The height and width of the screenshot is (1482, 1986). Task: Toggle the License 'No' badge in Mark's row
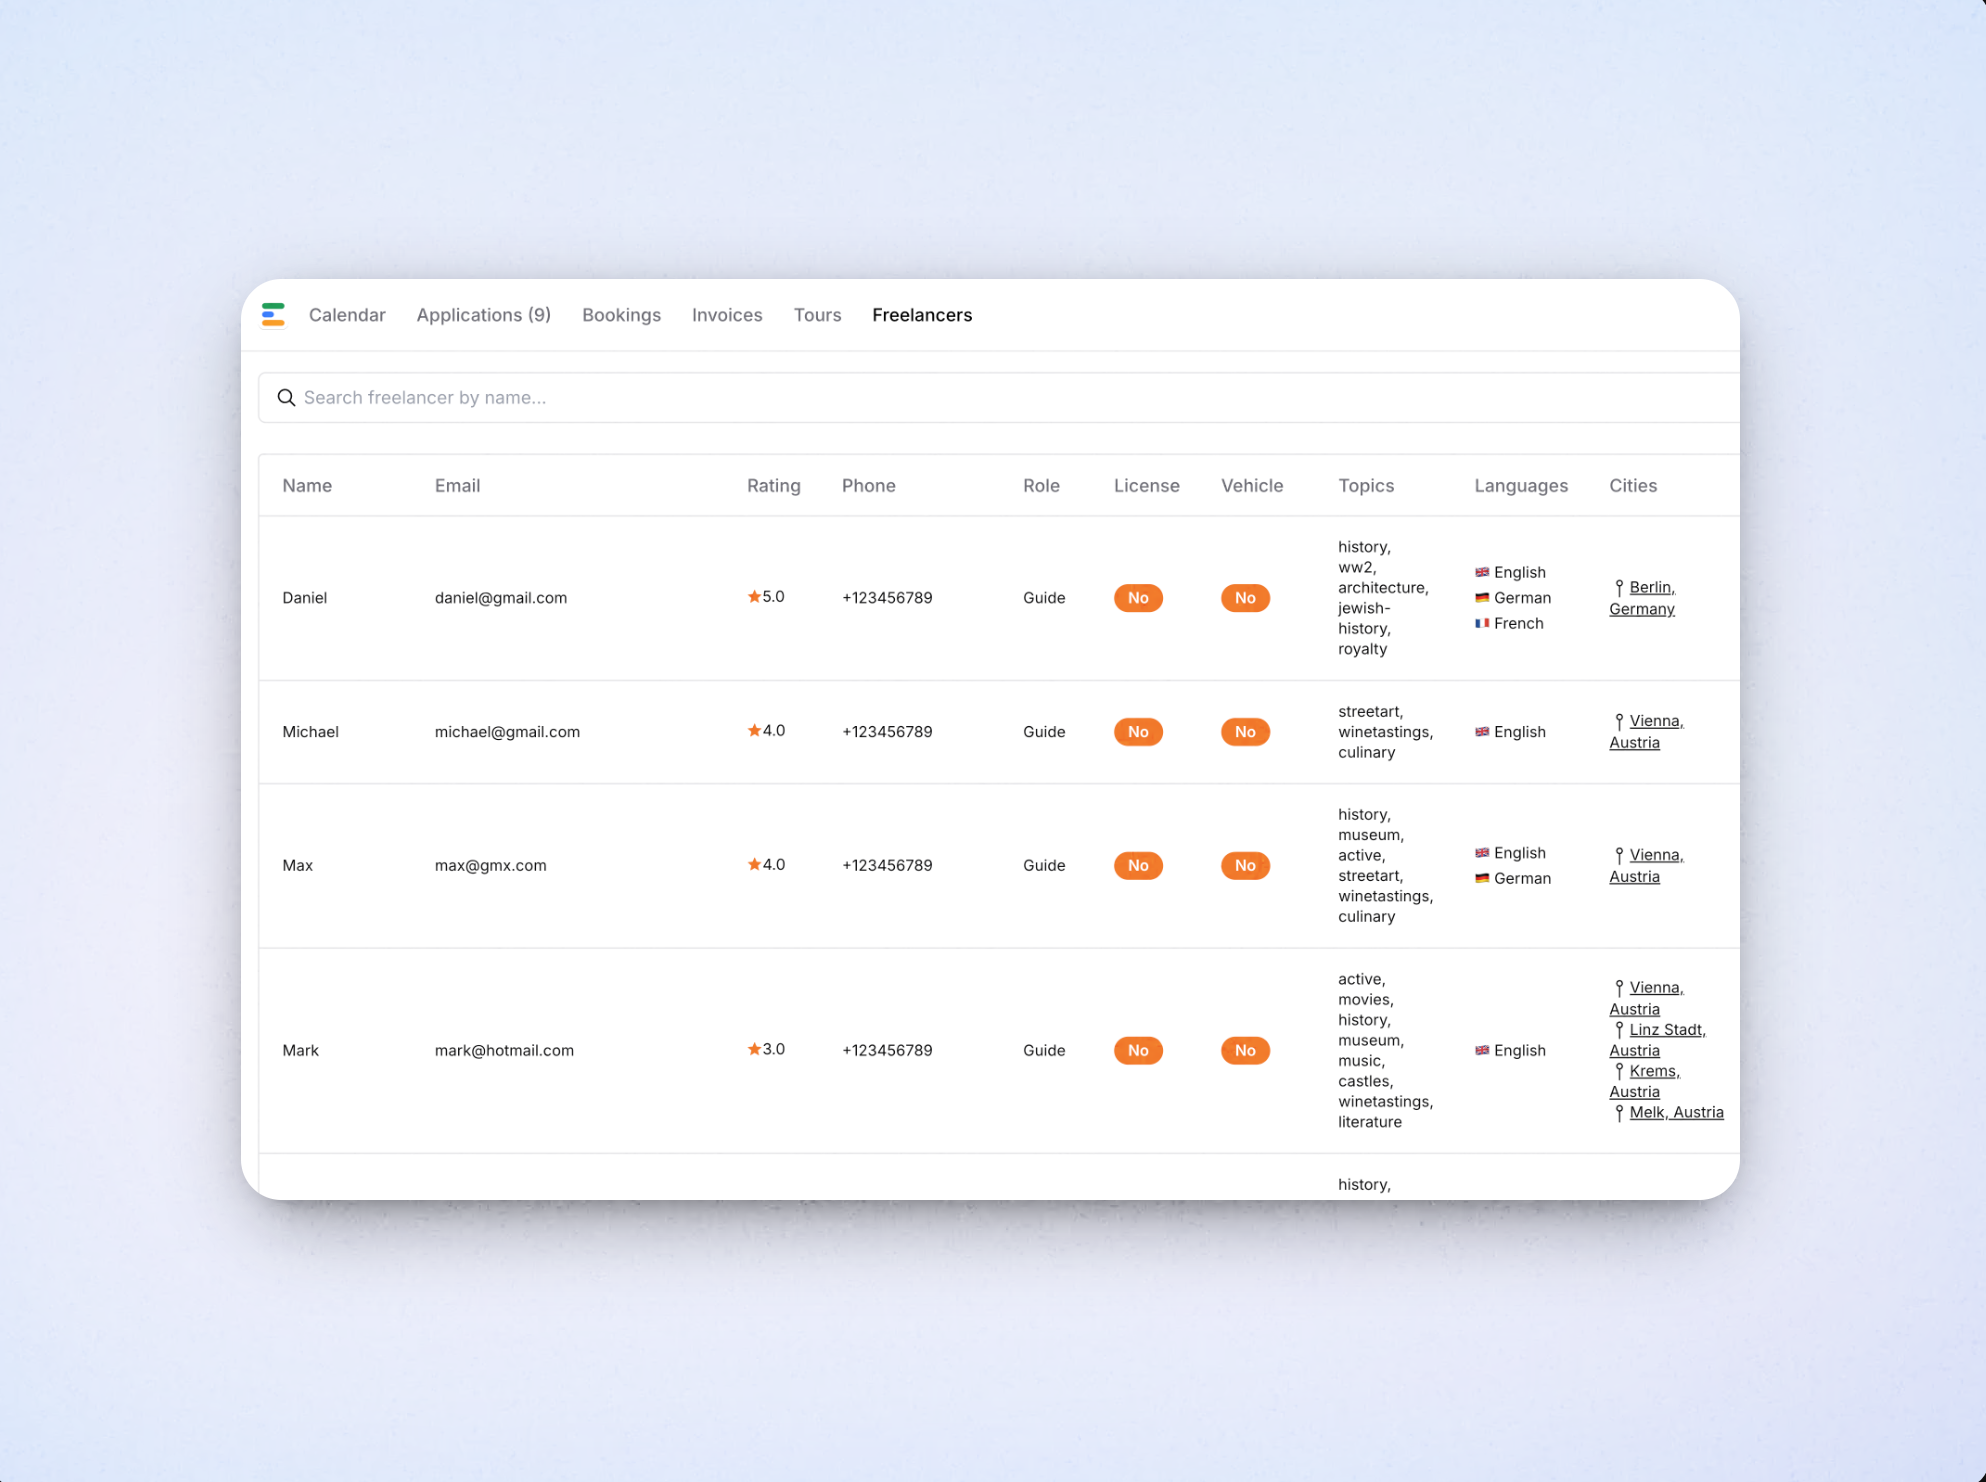tap(1138, 1050)
